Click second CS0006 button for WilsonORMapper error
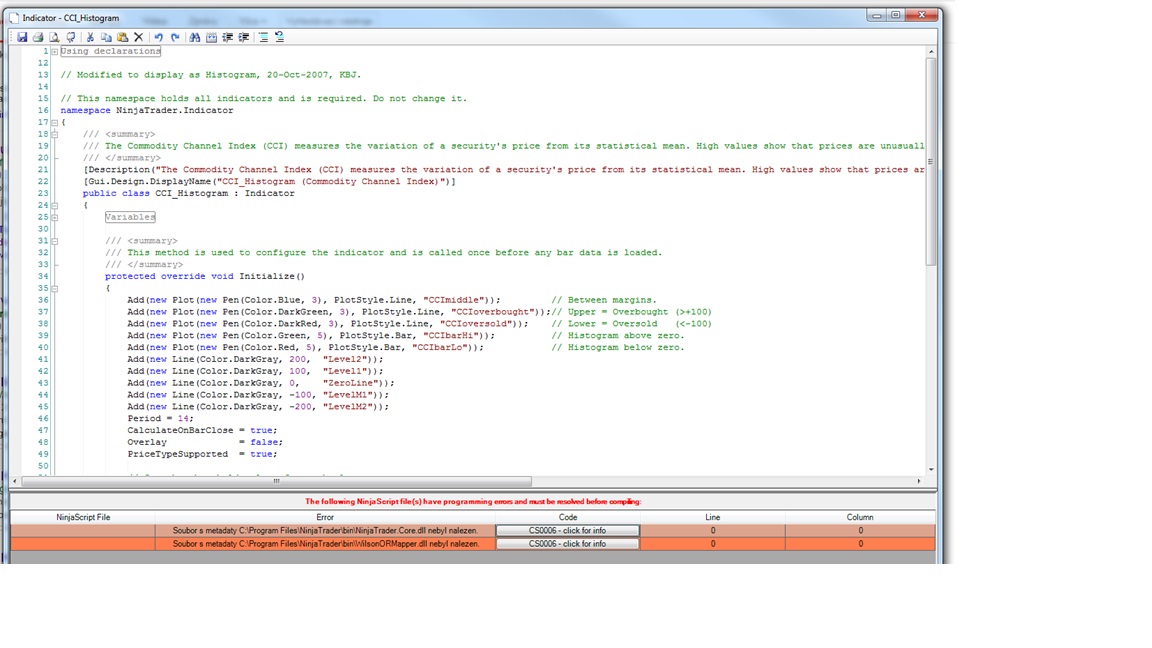The width and height of the screenshot is (1152, 648). pos(567,544)
